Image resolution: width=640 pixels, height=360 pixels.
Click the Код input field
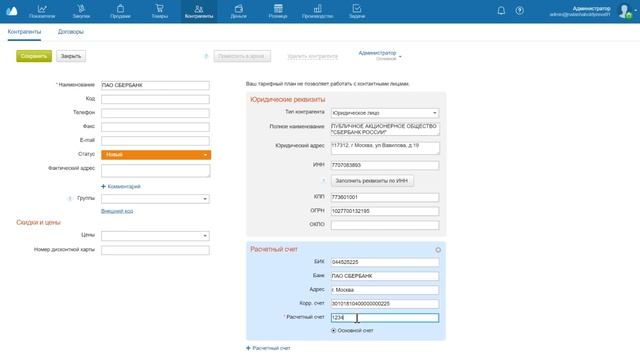(155, 99)
